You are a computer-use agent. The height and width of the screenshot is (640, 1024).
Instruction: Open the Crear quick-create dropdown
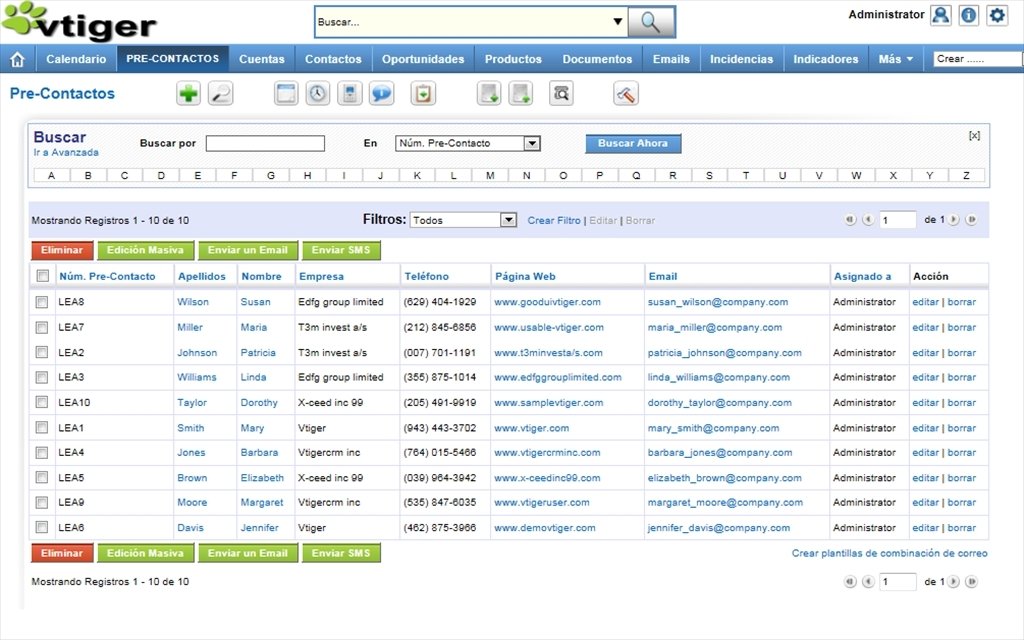tap(978, 59)
